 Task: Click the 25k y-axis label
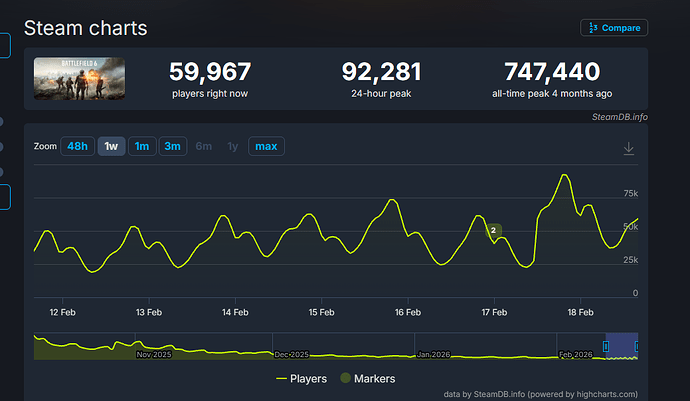click(x=631, y=260)
